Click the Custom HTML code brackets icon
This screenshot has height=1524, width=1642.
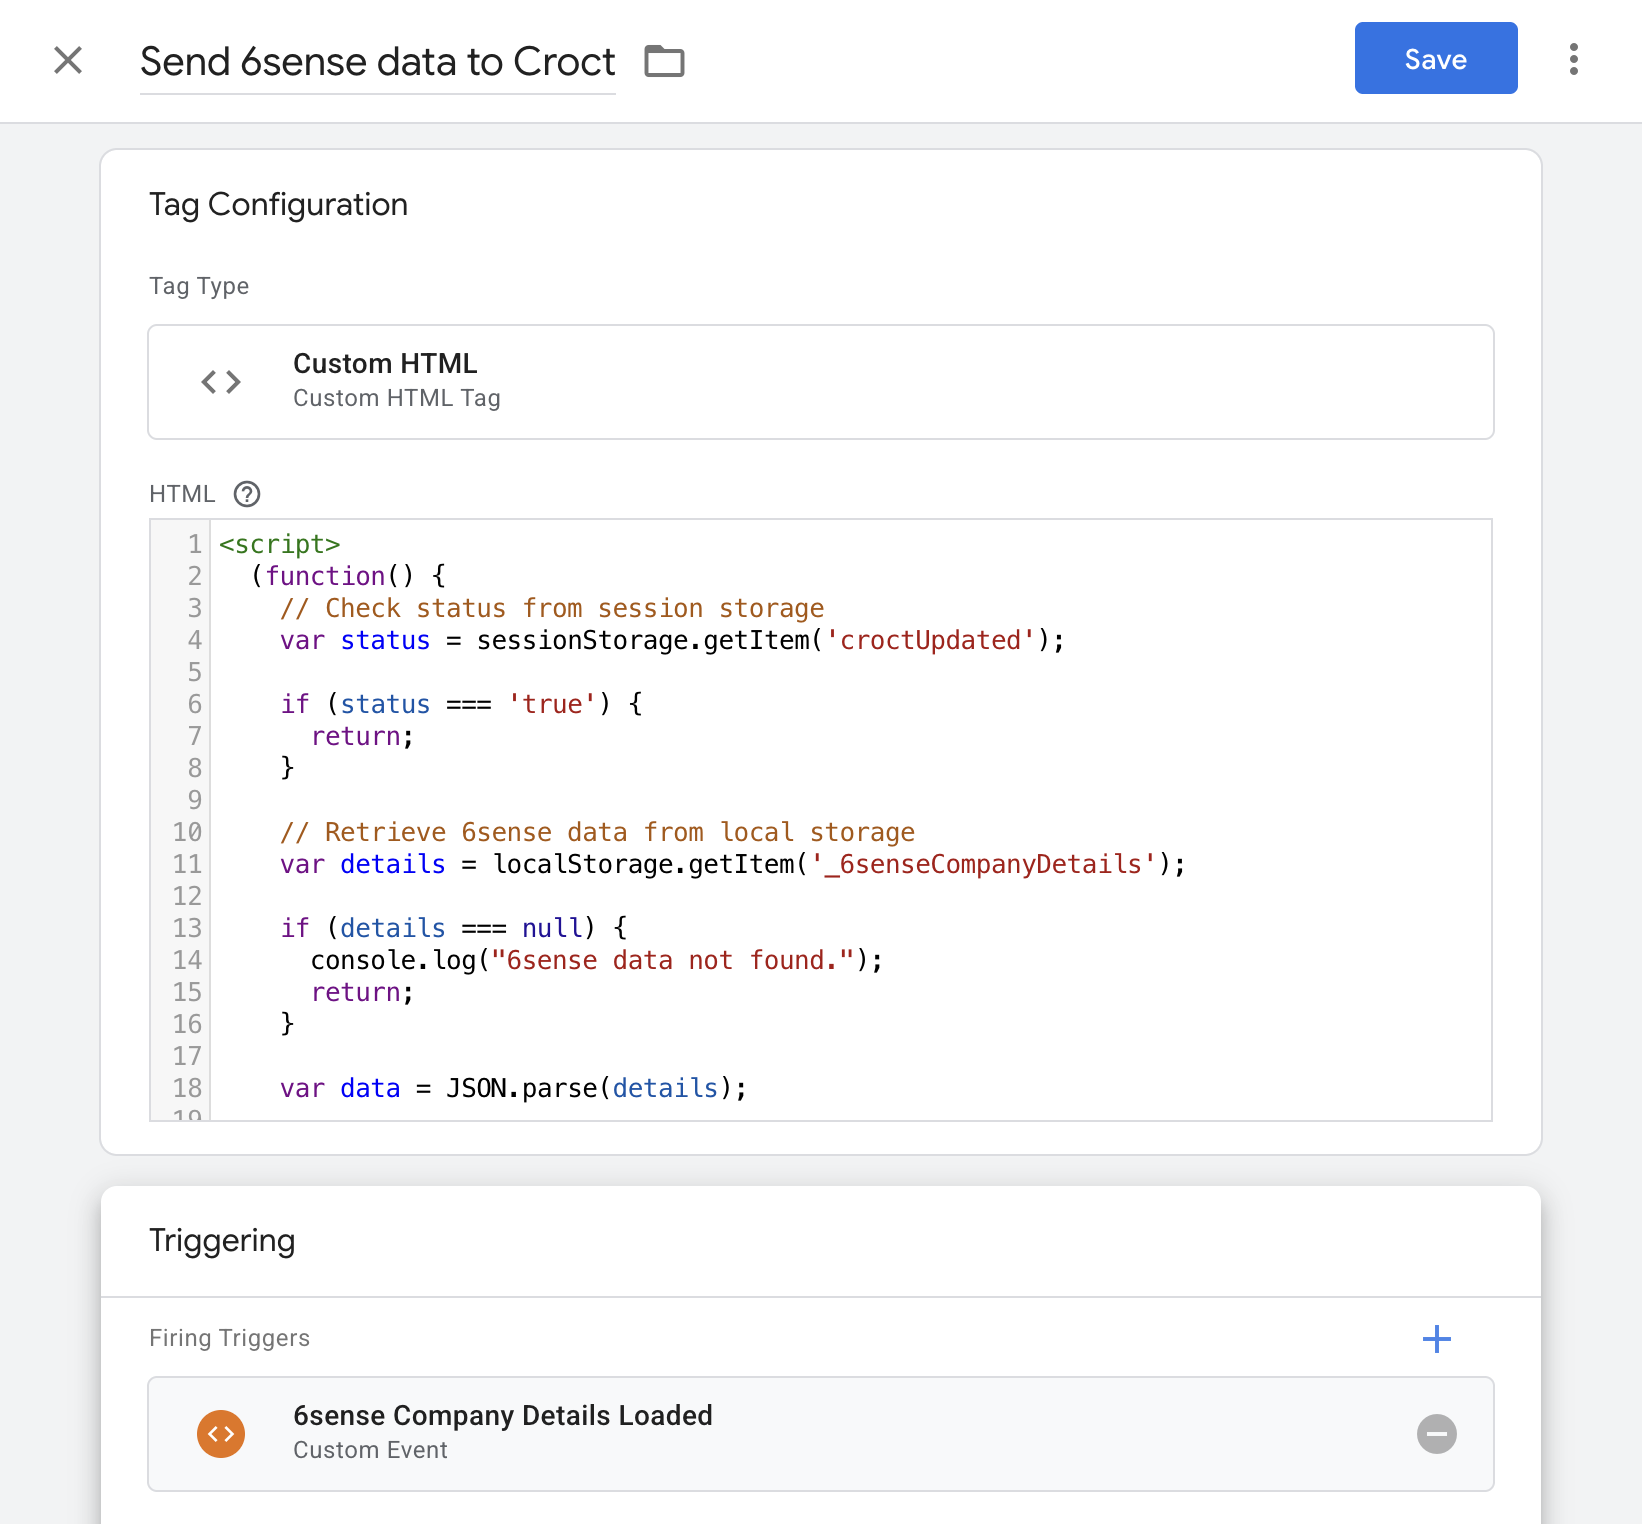tap(221, 382)
